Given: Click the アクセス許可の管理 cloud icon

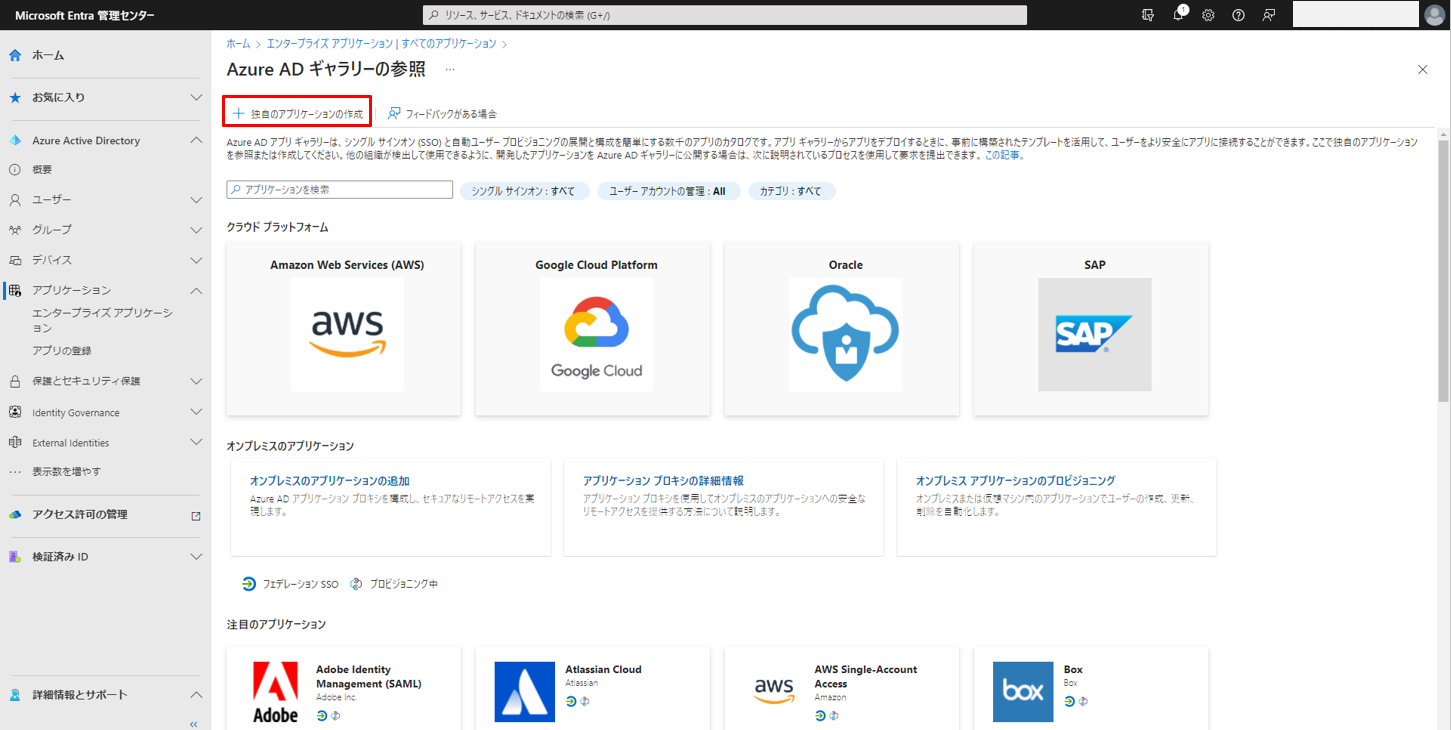Looking at the screenshot, I should click(15, 514).
